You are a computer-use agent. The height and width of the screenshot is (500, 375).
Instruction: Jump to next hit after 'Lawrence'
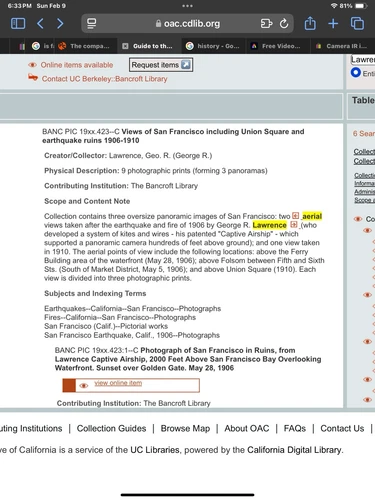click(294, 224)
